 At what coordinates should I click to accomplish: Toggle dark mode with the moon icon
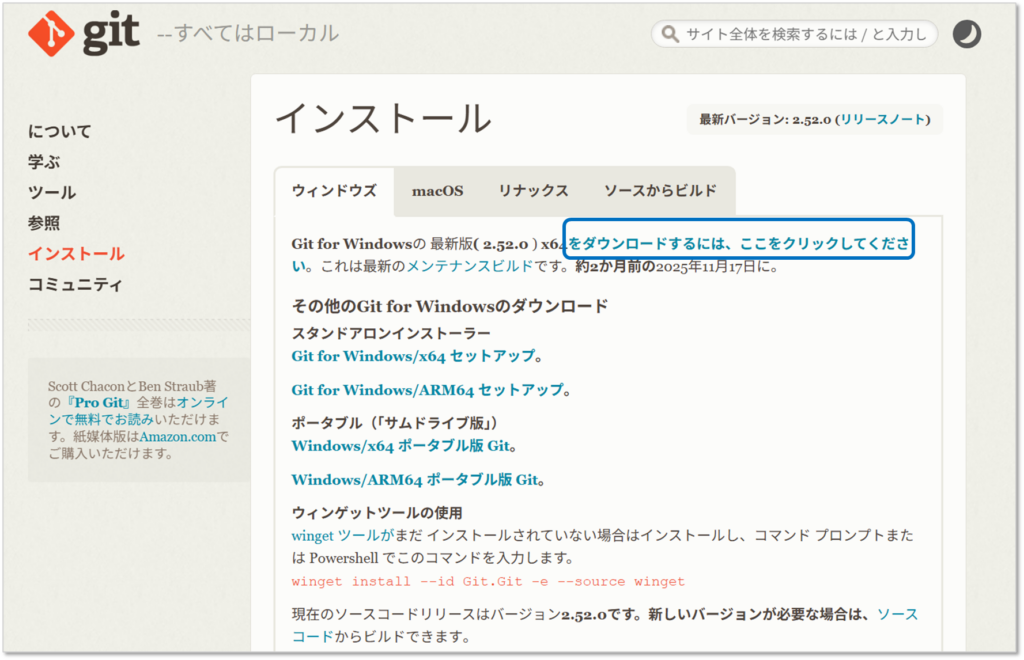(966, 35)
